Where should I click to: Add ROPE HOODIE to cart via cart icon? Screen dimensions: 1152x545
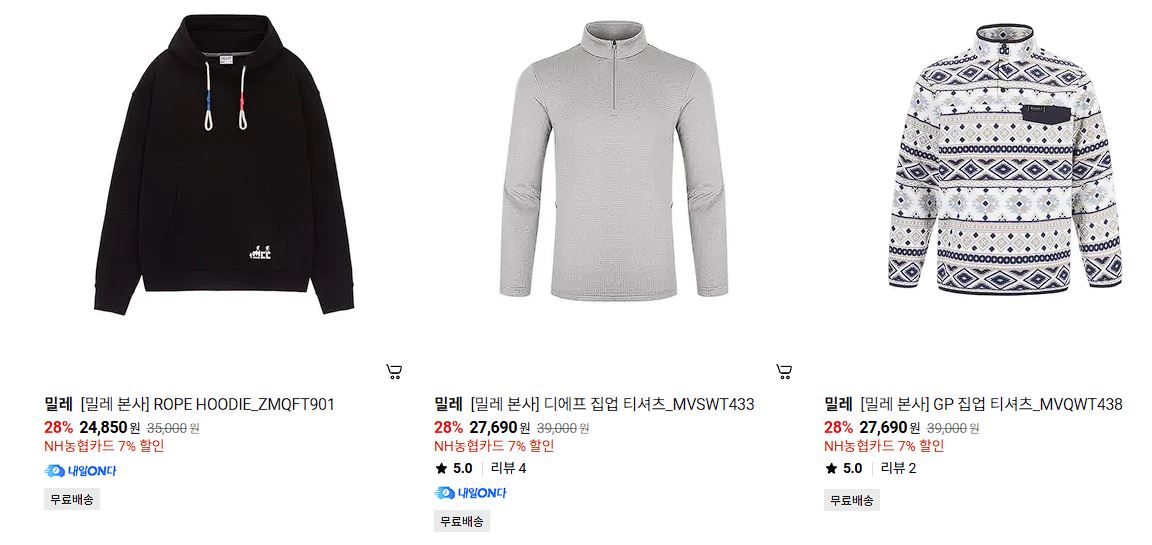click(x=394, y=372)
